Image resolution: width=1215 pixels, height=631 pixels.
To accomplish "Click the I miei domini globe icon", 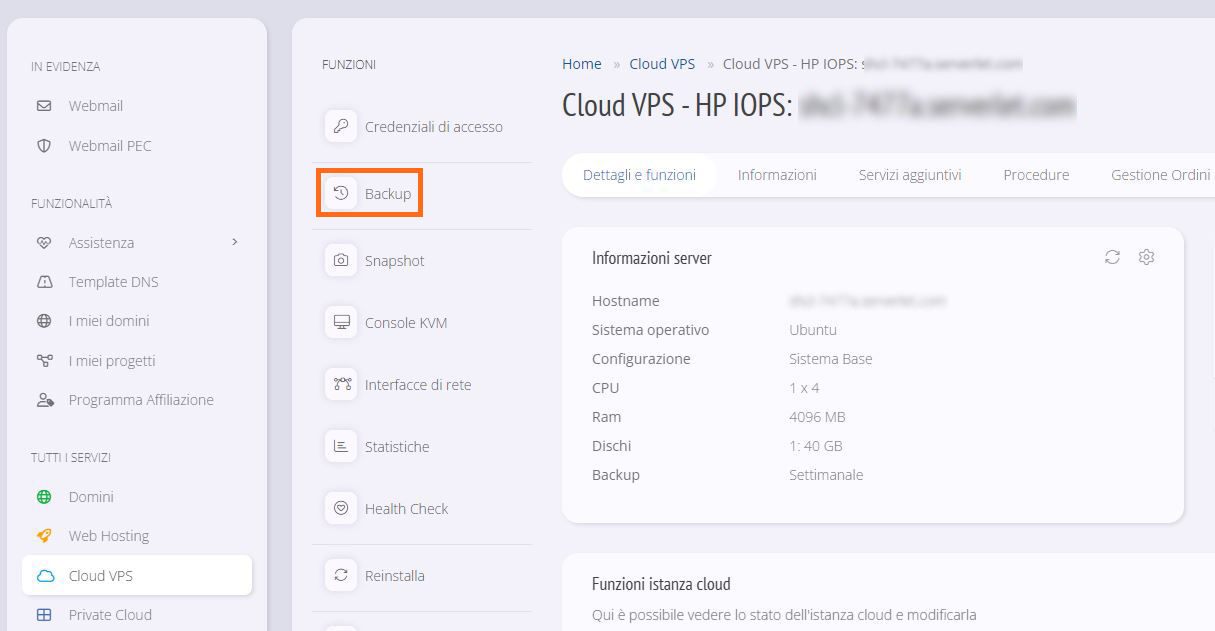I will [x=44, y=321].
